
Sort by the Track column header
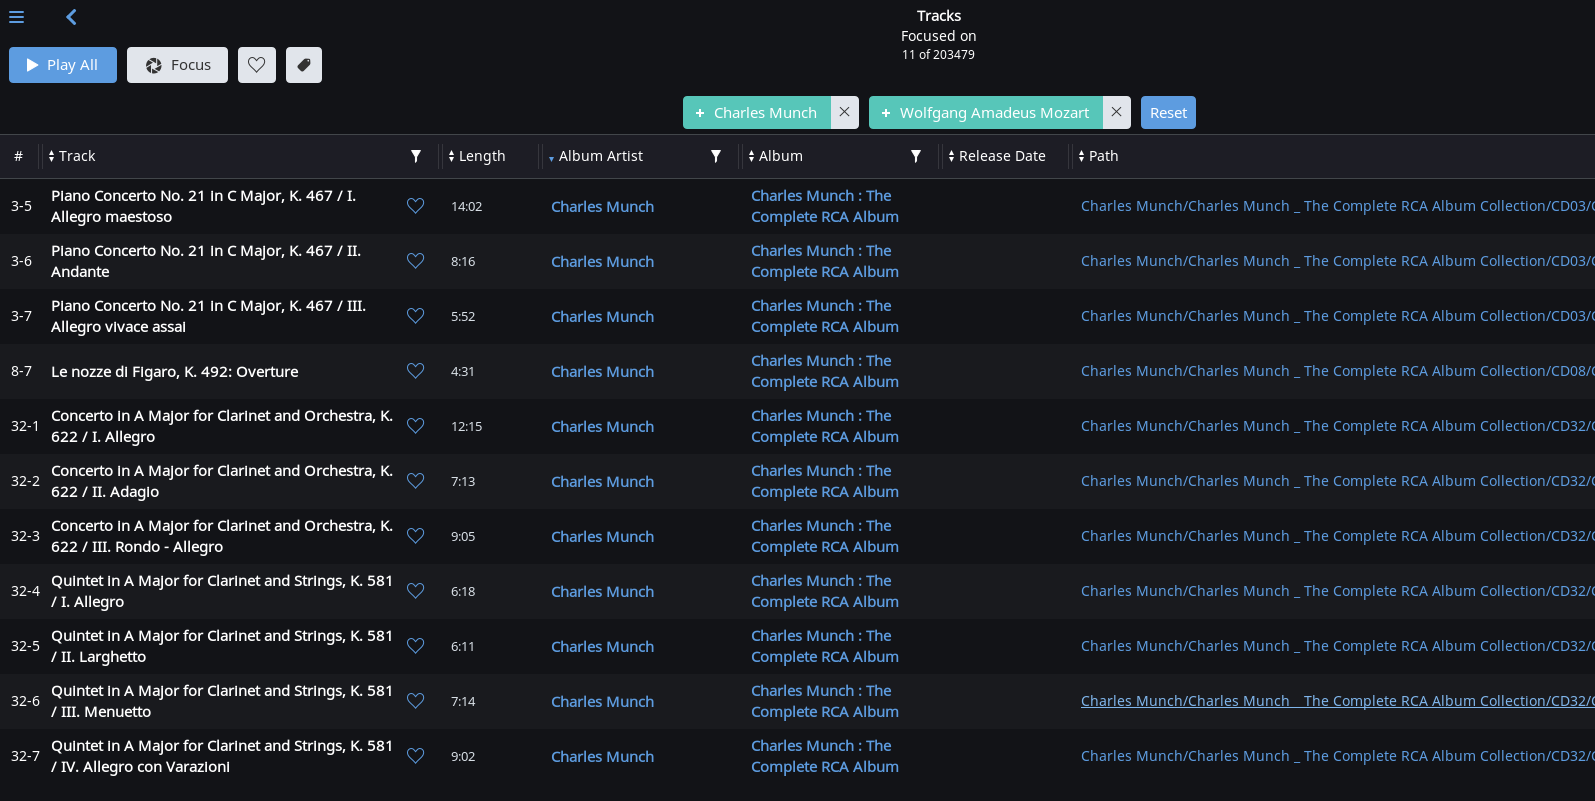(x=72, y=156)
